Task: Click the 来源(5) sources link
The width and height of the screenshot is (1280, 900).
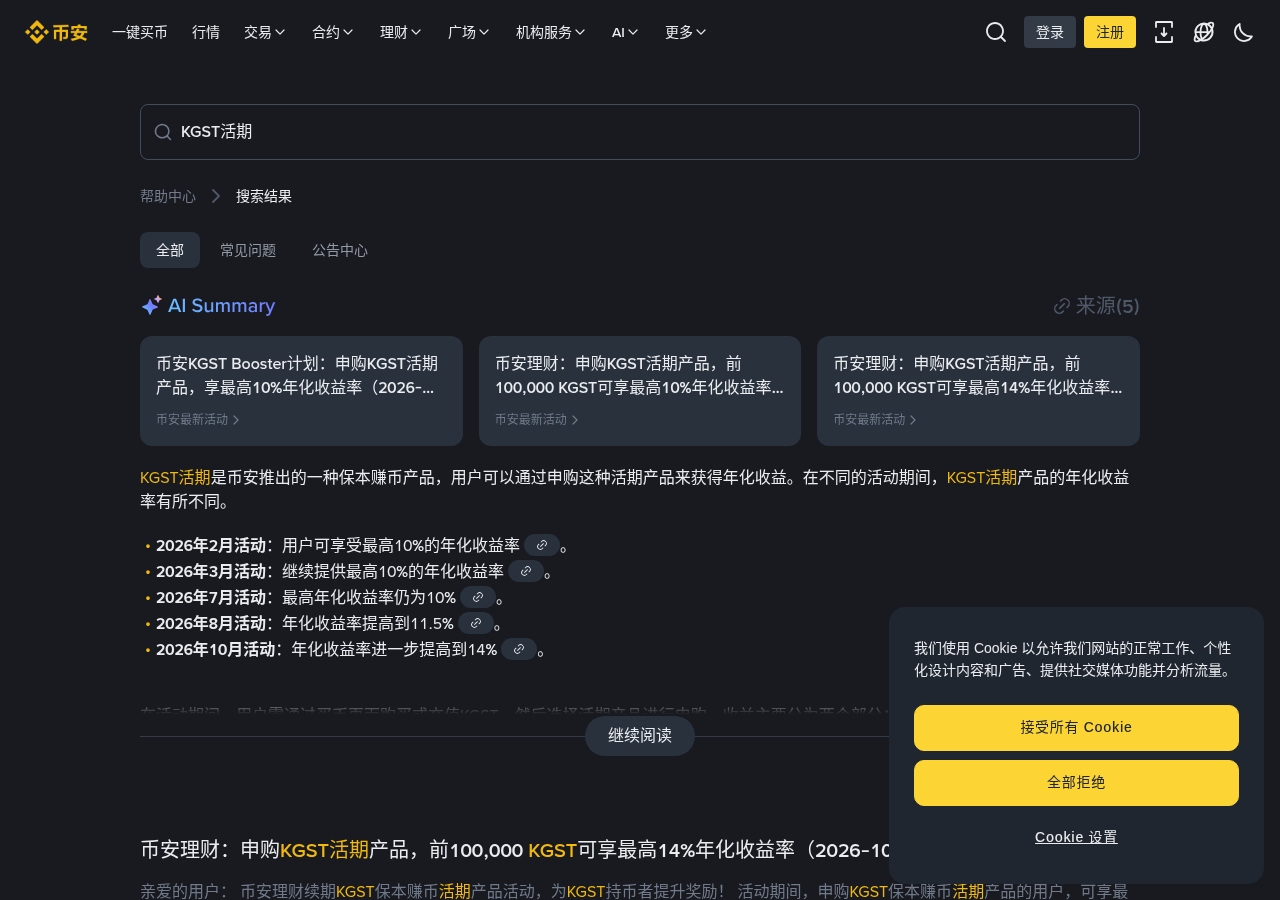Action: pyautogui.click(x=1097, y=306)
